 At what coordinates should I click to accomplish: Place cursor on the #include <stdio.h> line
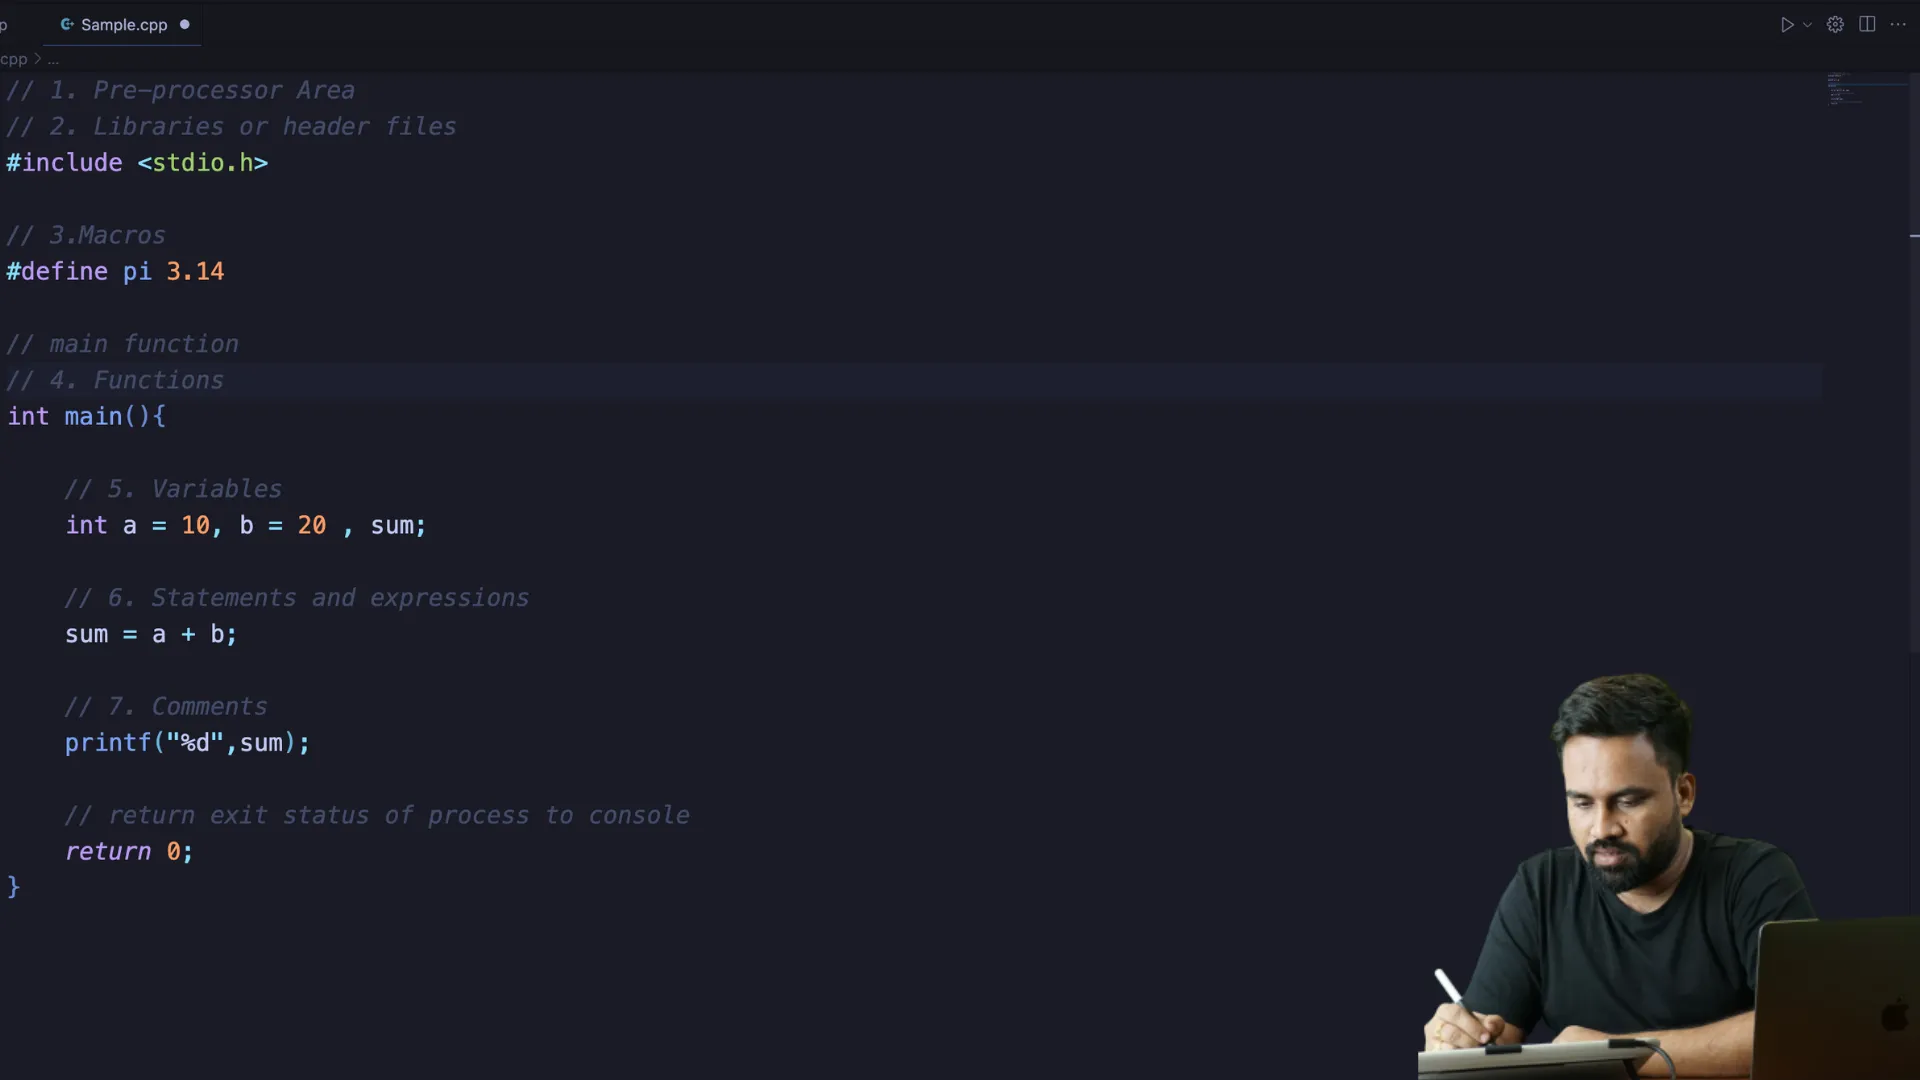tap(137, 163)
